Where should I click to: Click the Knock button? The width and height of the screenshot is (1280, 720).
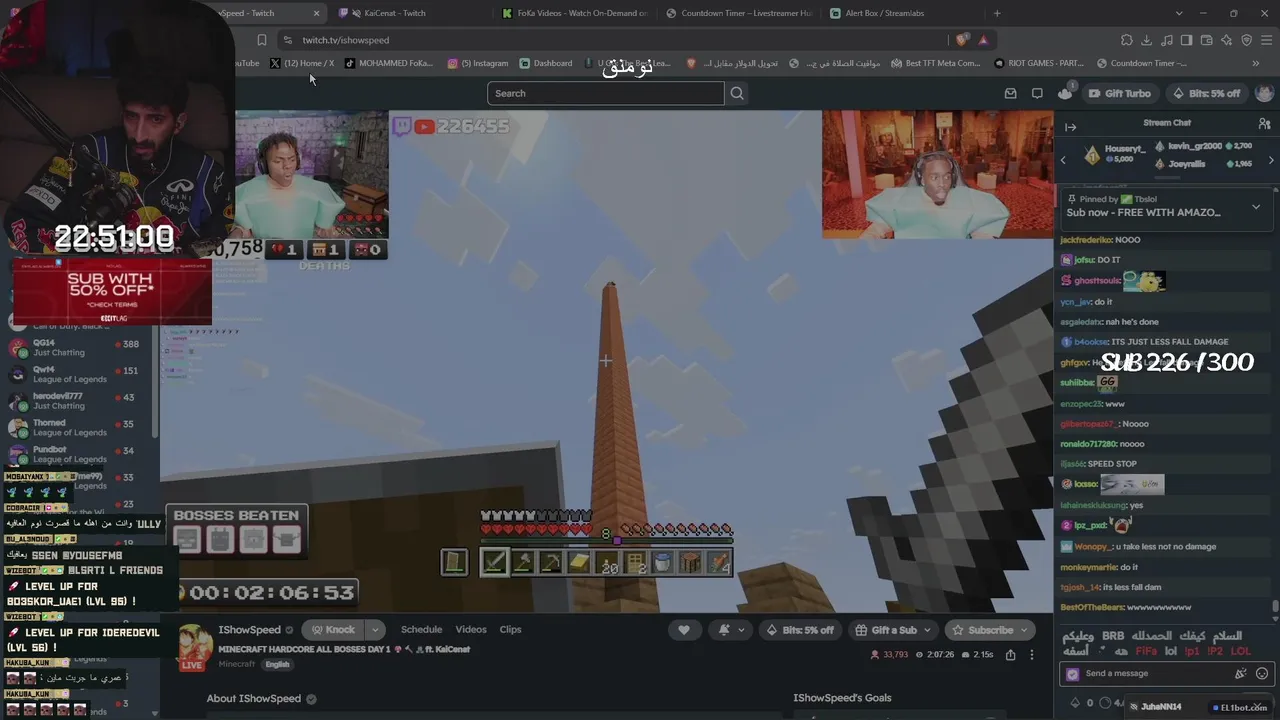pyautogui.click(x=334, y=630)
